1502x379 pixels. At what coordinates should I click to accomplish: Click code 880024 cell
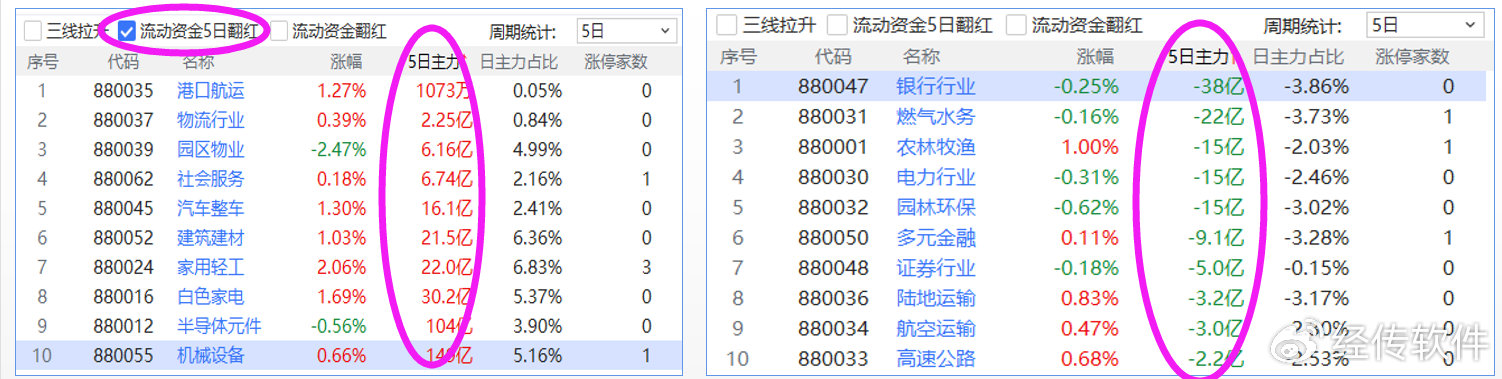(x=123, y=268)
